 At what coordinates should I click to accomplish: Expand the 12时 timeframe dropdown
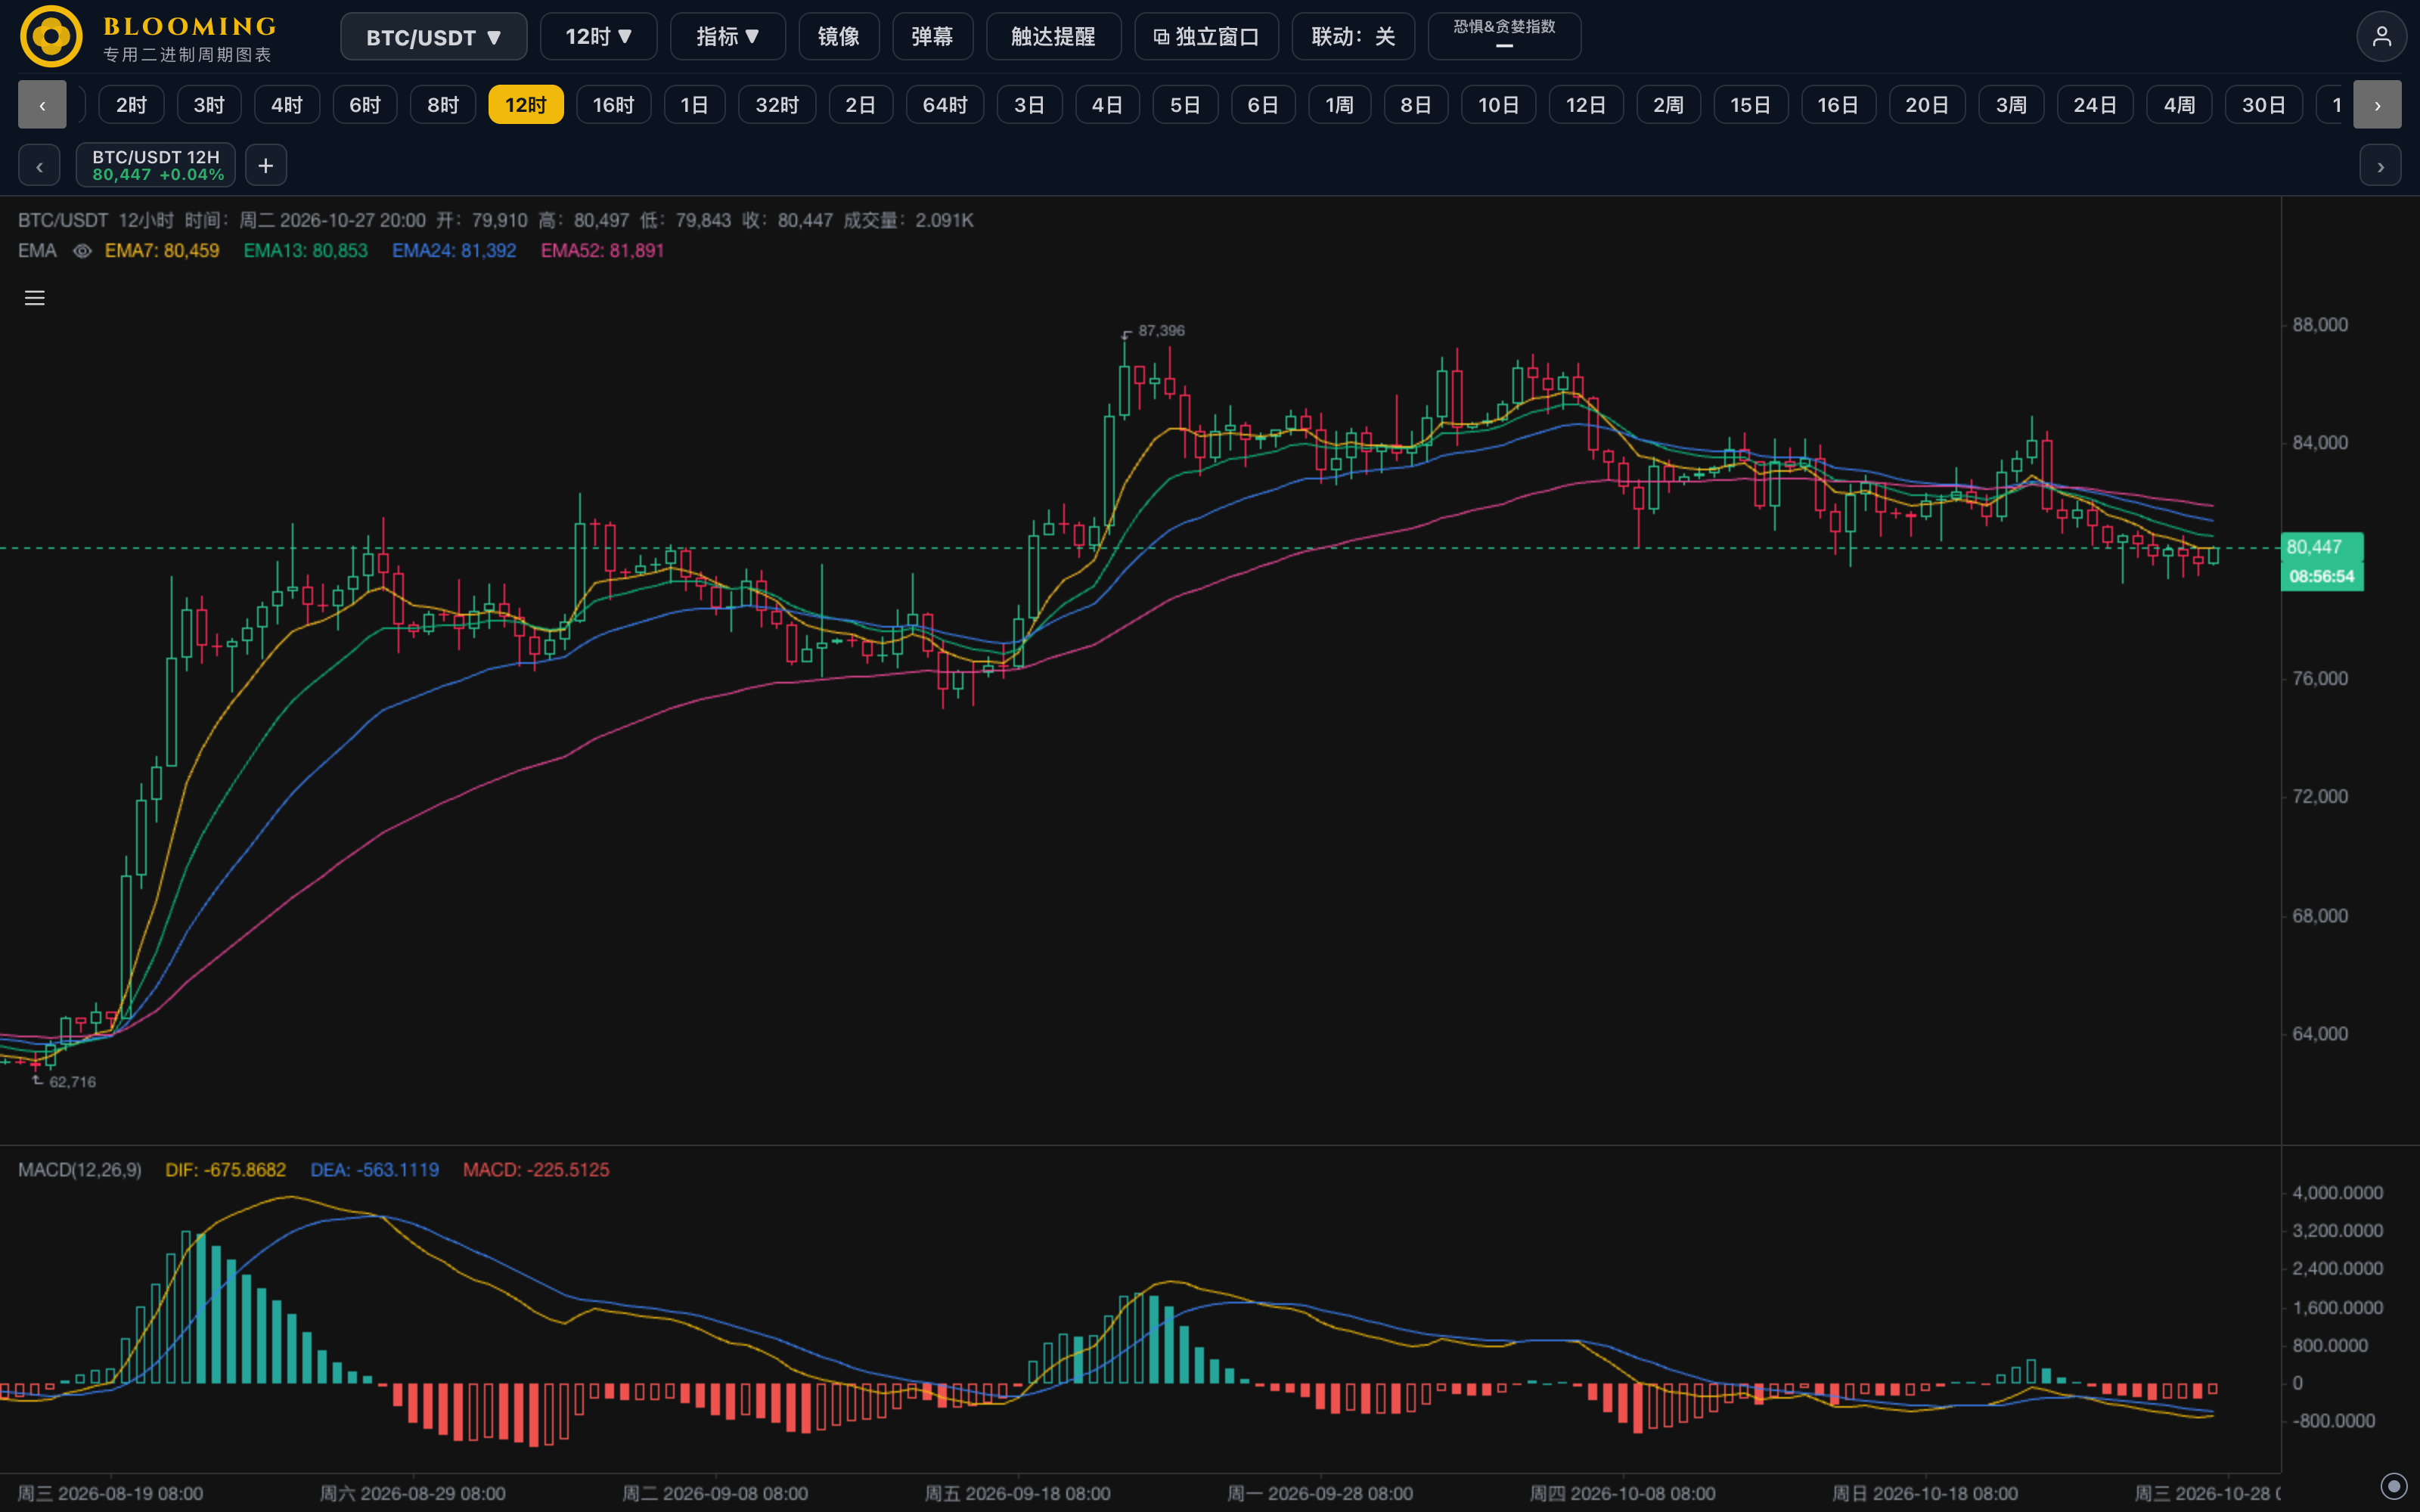tap(598, 37)
